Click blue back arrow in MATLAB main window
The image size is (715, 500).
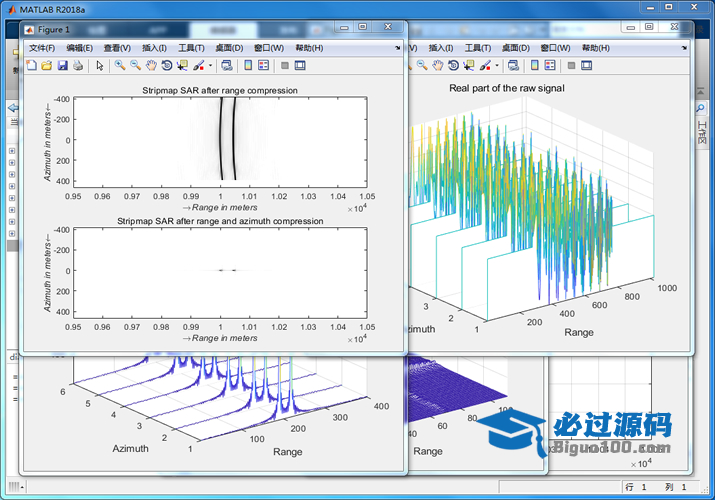click(x=13, y=108)
